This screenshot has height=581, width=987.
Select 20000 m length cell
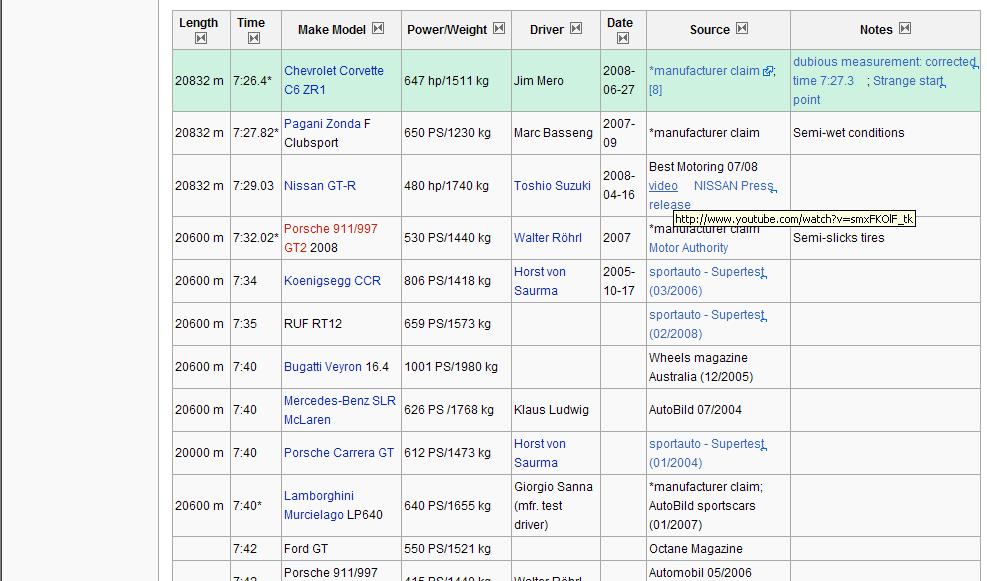[x=201, y=453]
